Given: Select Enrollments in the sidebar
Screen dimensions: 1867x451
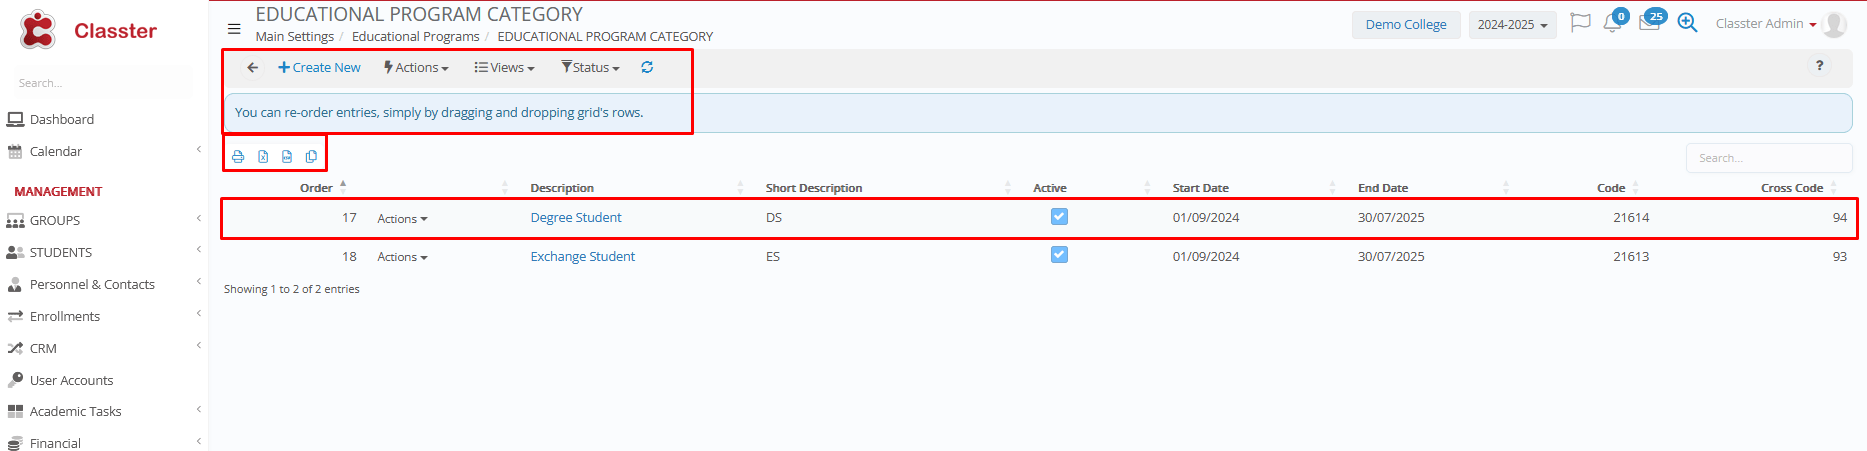Looking at the screenshot, I should 65,317.
